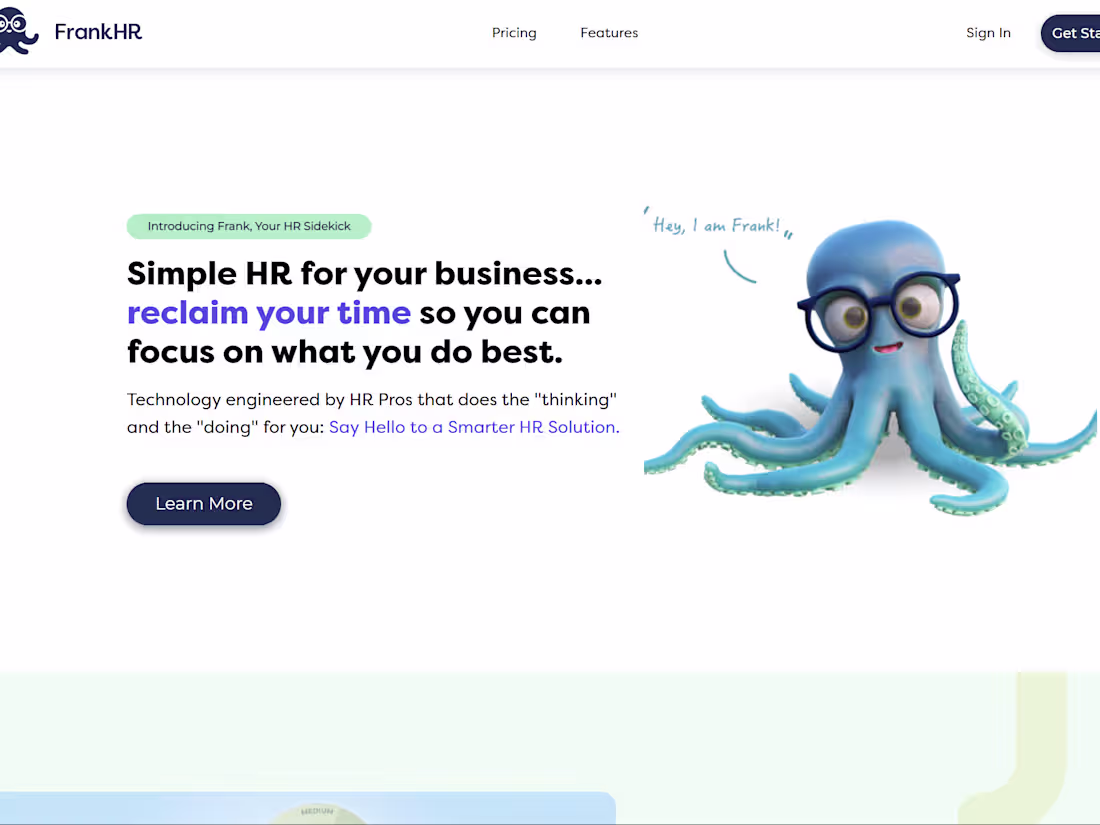Click the Learn More button
1100x825 pixels.
point(203,503)
